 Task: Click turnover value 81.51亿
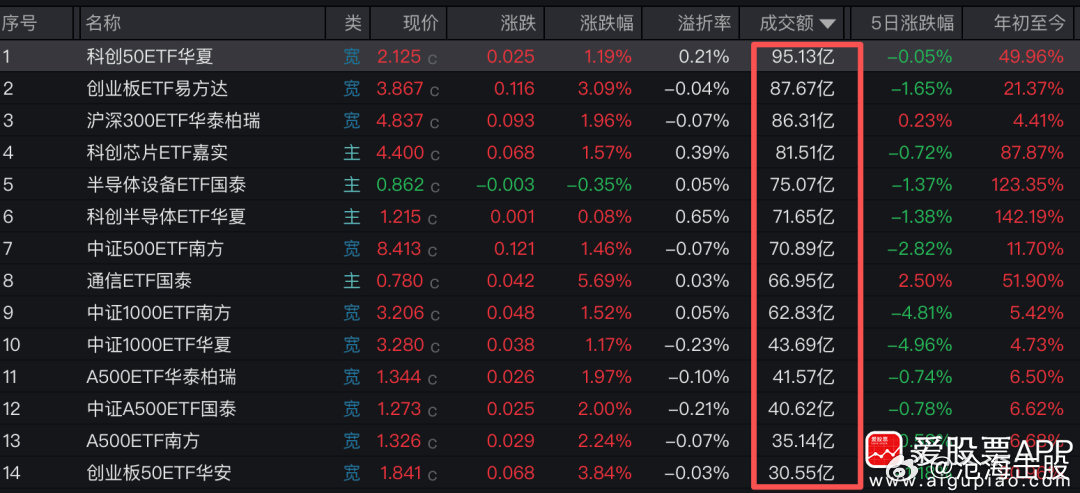[x=804, y=152]
